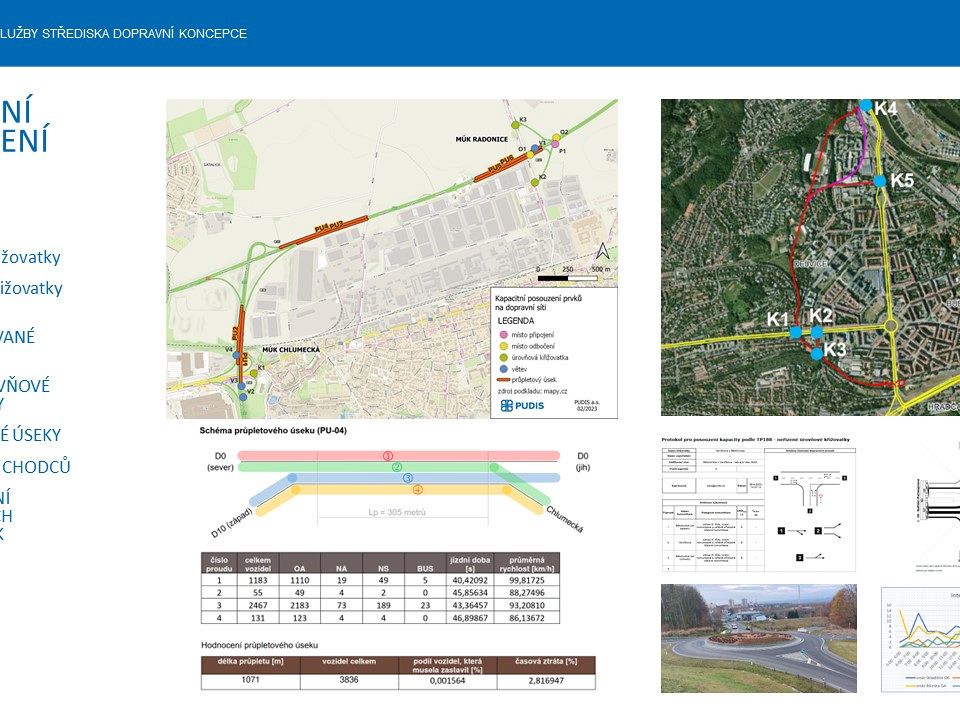
Task: Click travel time cell '46,89867'
Action: 470,618
